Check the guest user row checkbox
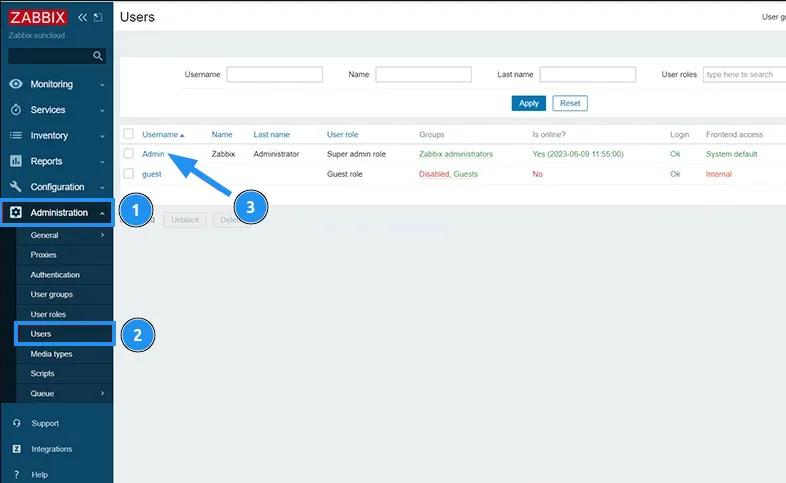The width and height of the screenshot is (786, 483). coord(129,173)
